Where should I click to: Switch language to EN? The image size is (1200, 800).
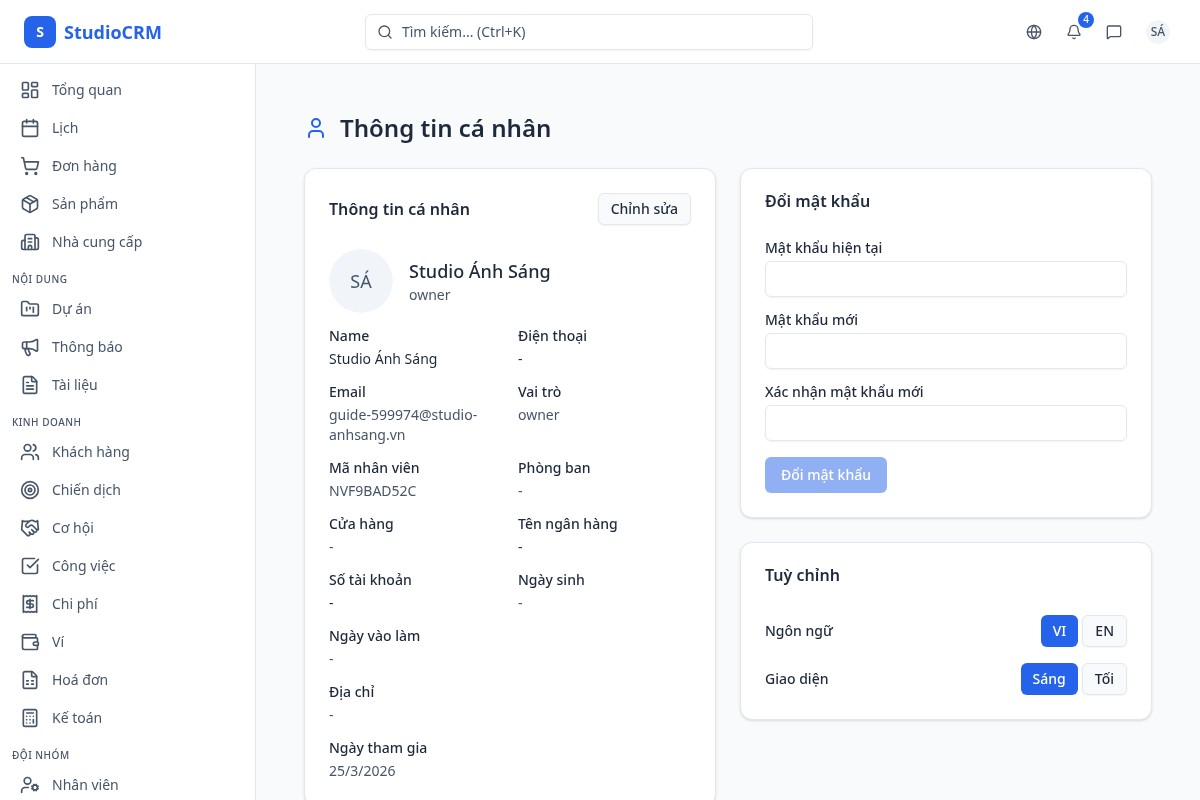click(x=1104, y=631)
